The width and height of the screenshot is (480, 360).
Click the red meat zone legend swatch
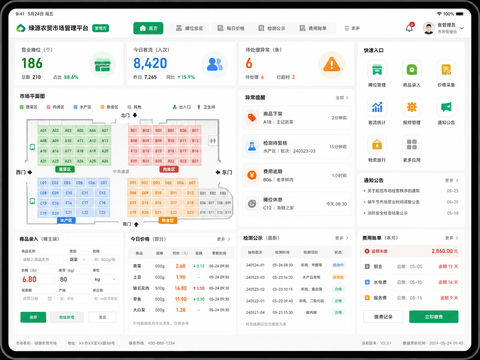tap(48, 107)
